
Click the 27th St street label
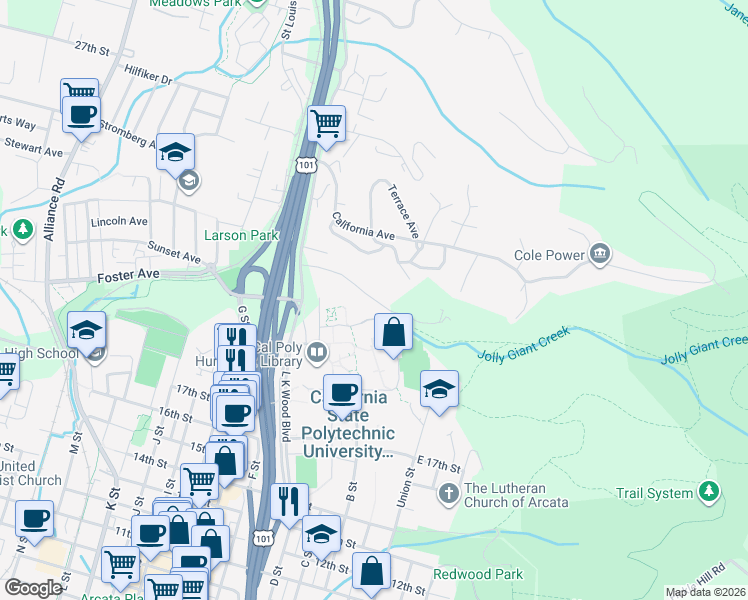92,48
